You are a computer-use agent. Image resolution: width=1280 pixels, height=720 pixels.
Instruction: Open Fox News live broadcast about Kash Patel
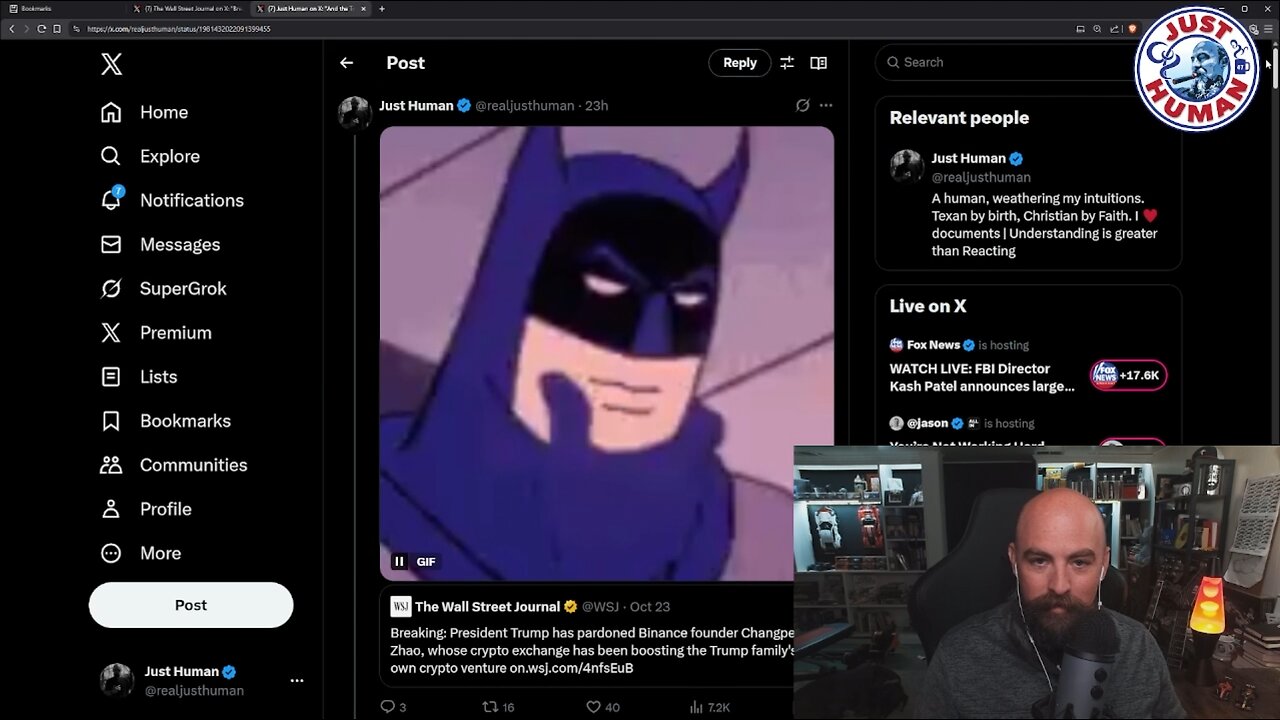click(984, 378)
